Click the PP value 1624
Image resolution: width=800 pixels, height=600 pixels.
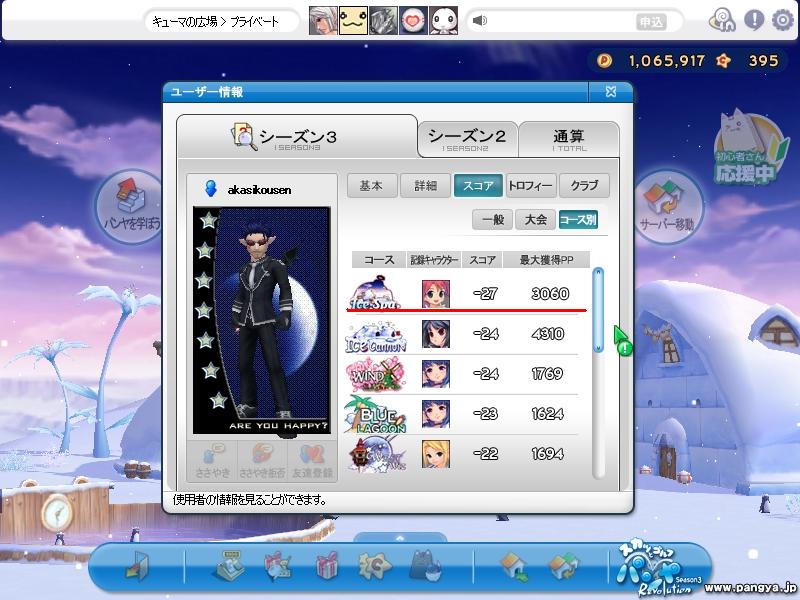coord(547,414)
